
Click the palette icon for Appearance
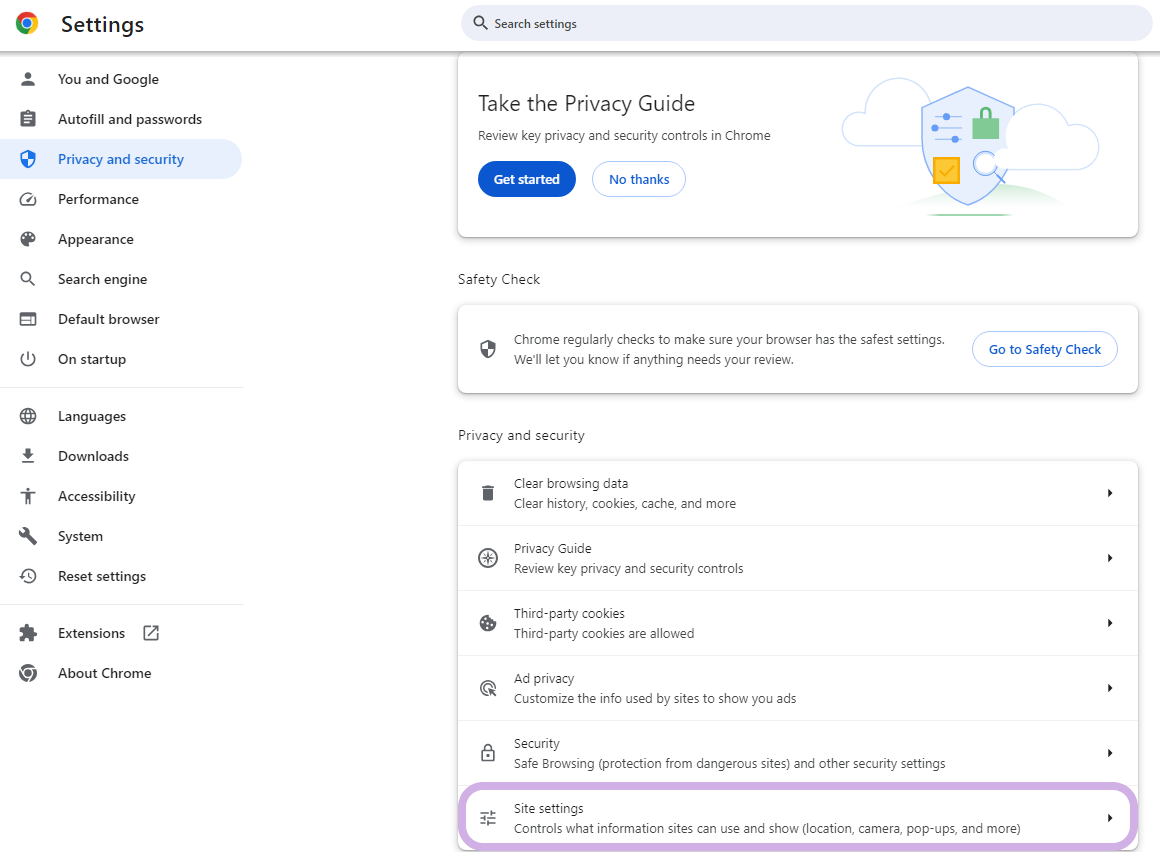pos(28,239)
